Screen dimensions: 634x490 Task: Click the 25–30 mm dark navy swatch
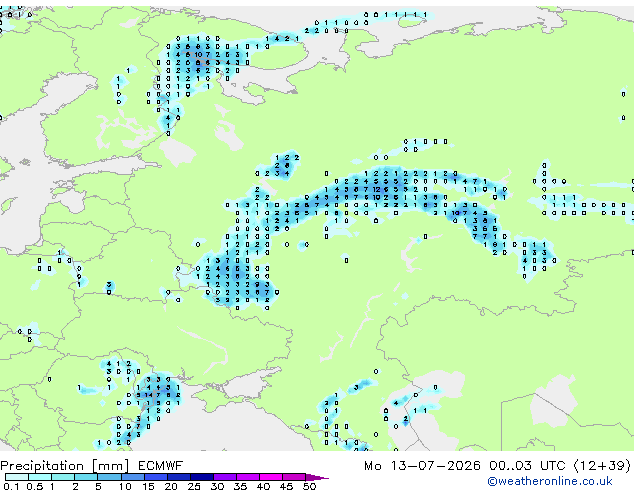tap(202, 477)
